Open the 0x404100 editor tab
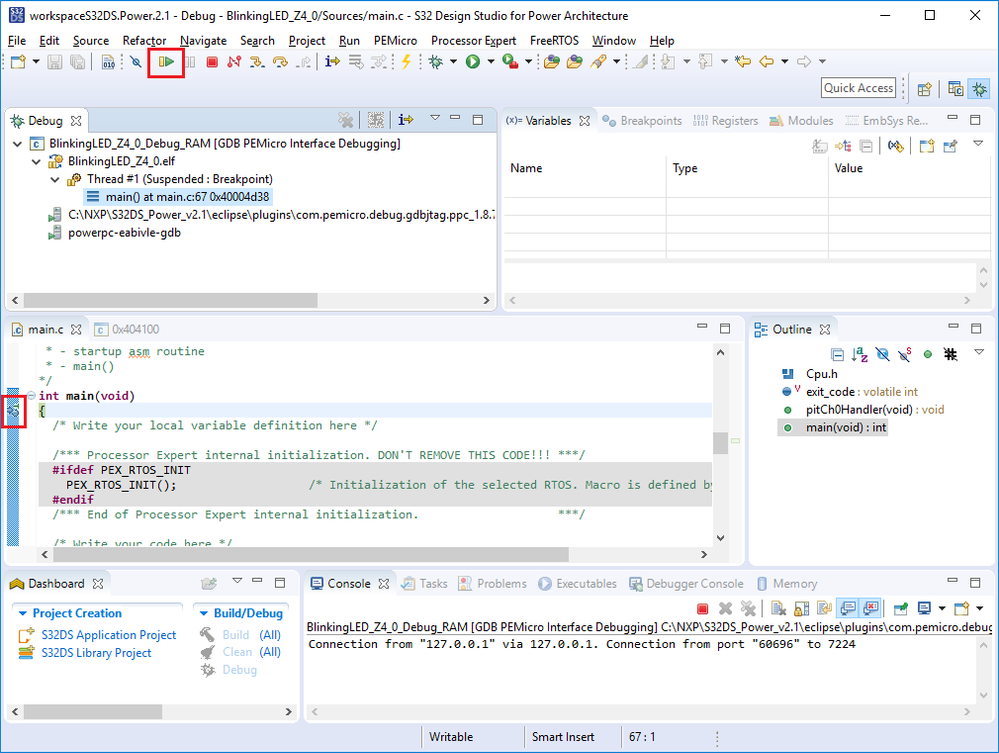 [x=127, y=329]
